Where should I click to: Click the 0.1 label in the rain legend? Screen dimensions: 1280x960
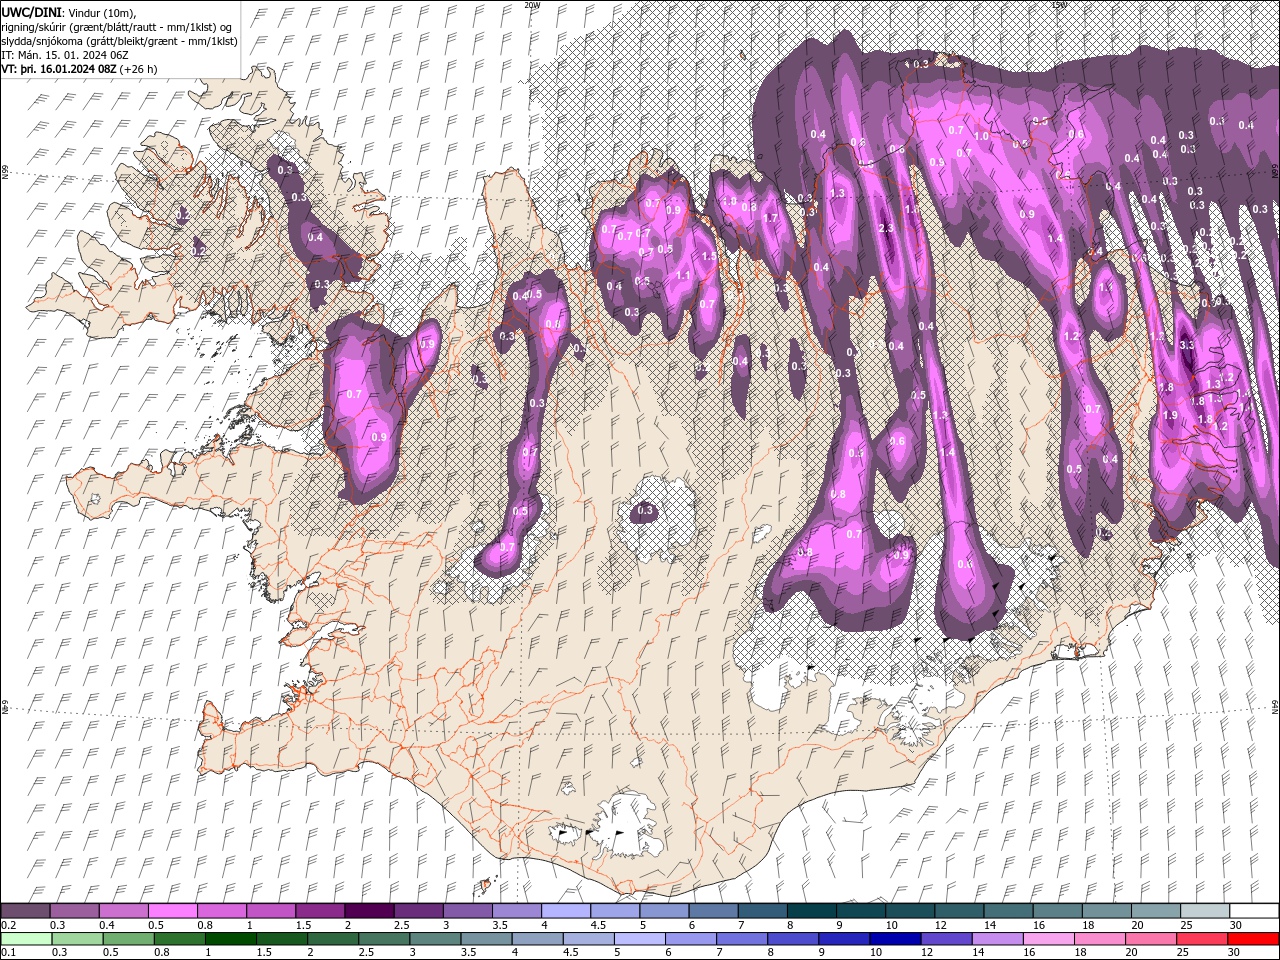tap(8, 952)
